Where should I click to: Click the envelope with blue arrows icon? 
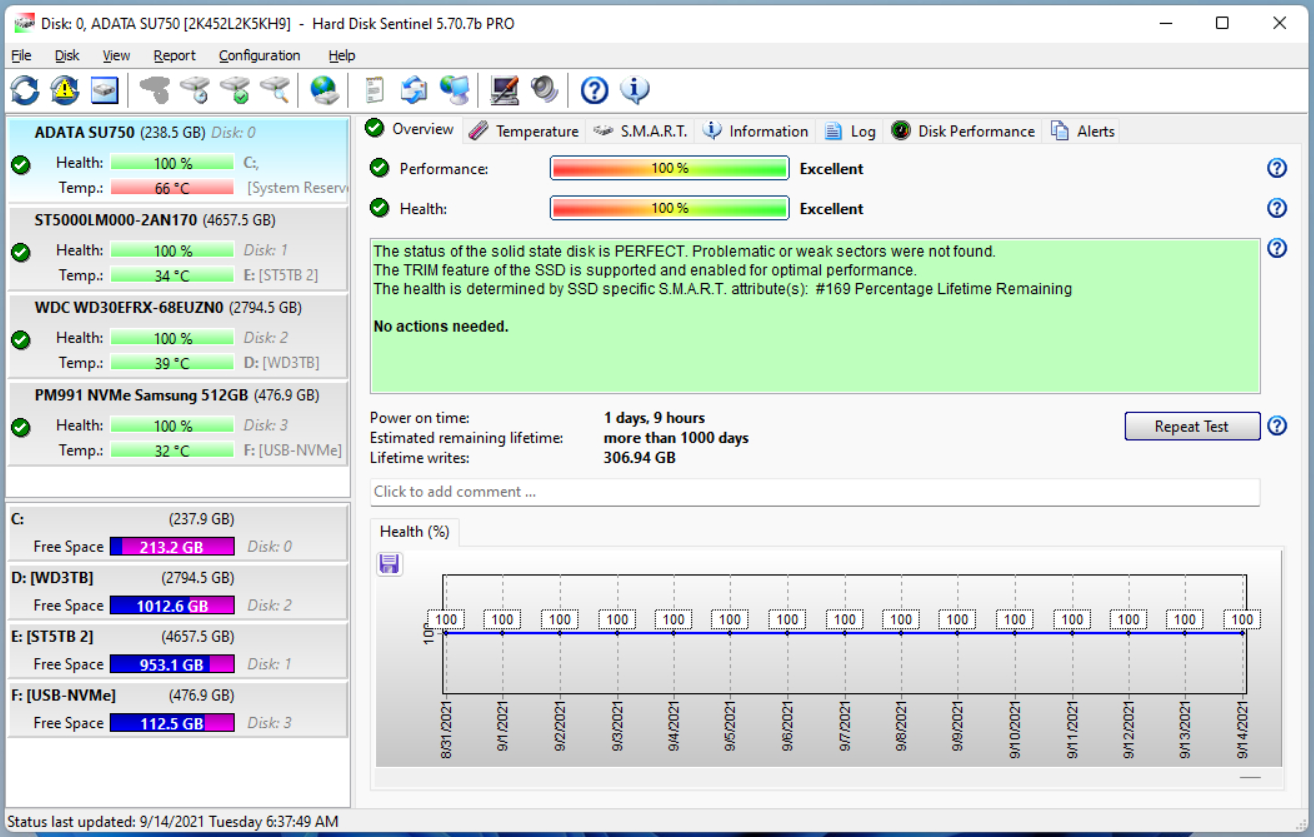(414, 90)
